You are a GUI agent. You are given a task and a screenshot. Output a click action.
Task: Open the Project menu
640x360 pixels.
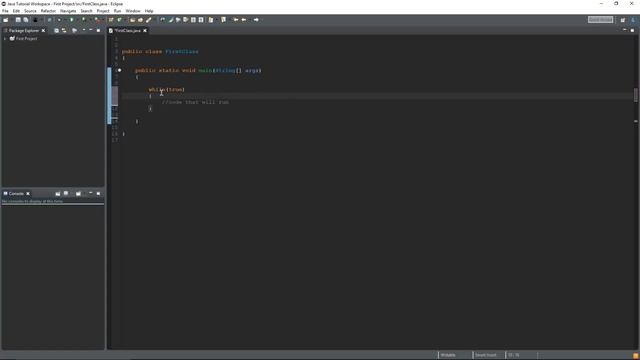103,11
